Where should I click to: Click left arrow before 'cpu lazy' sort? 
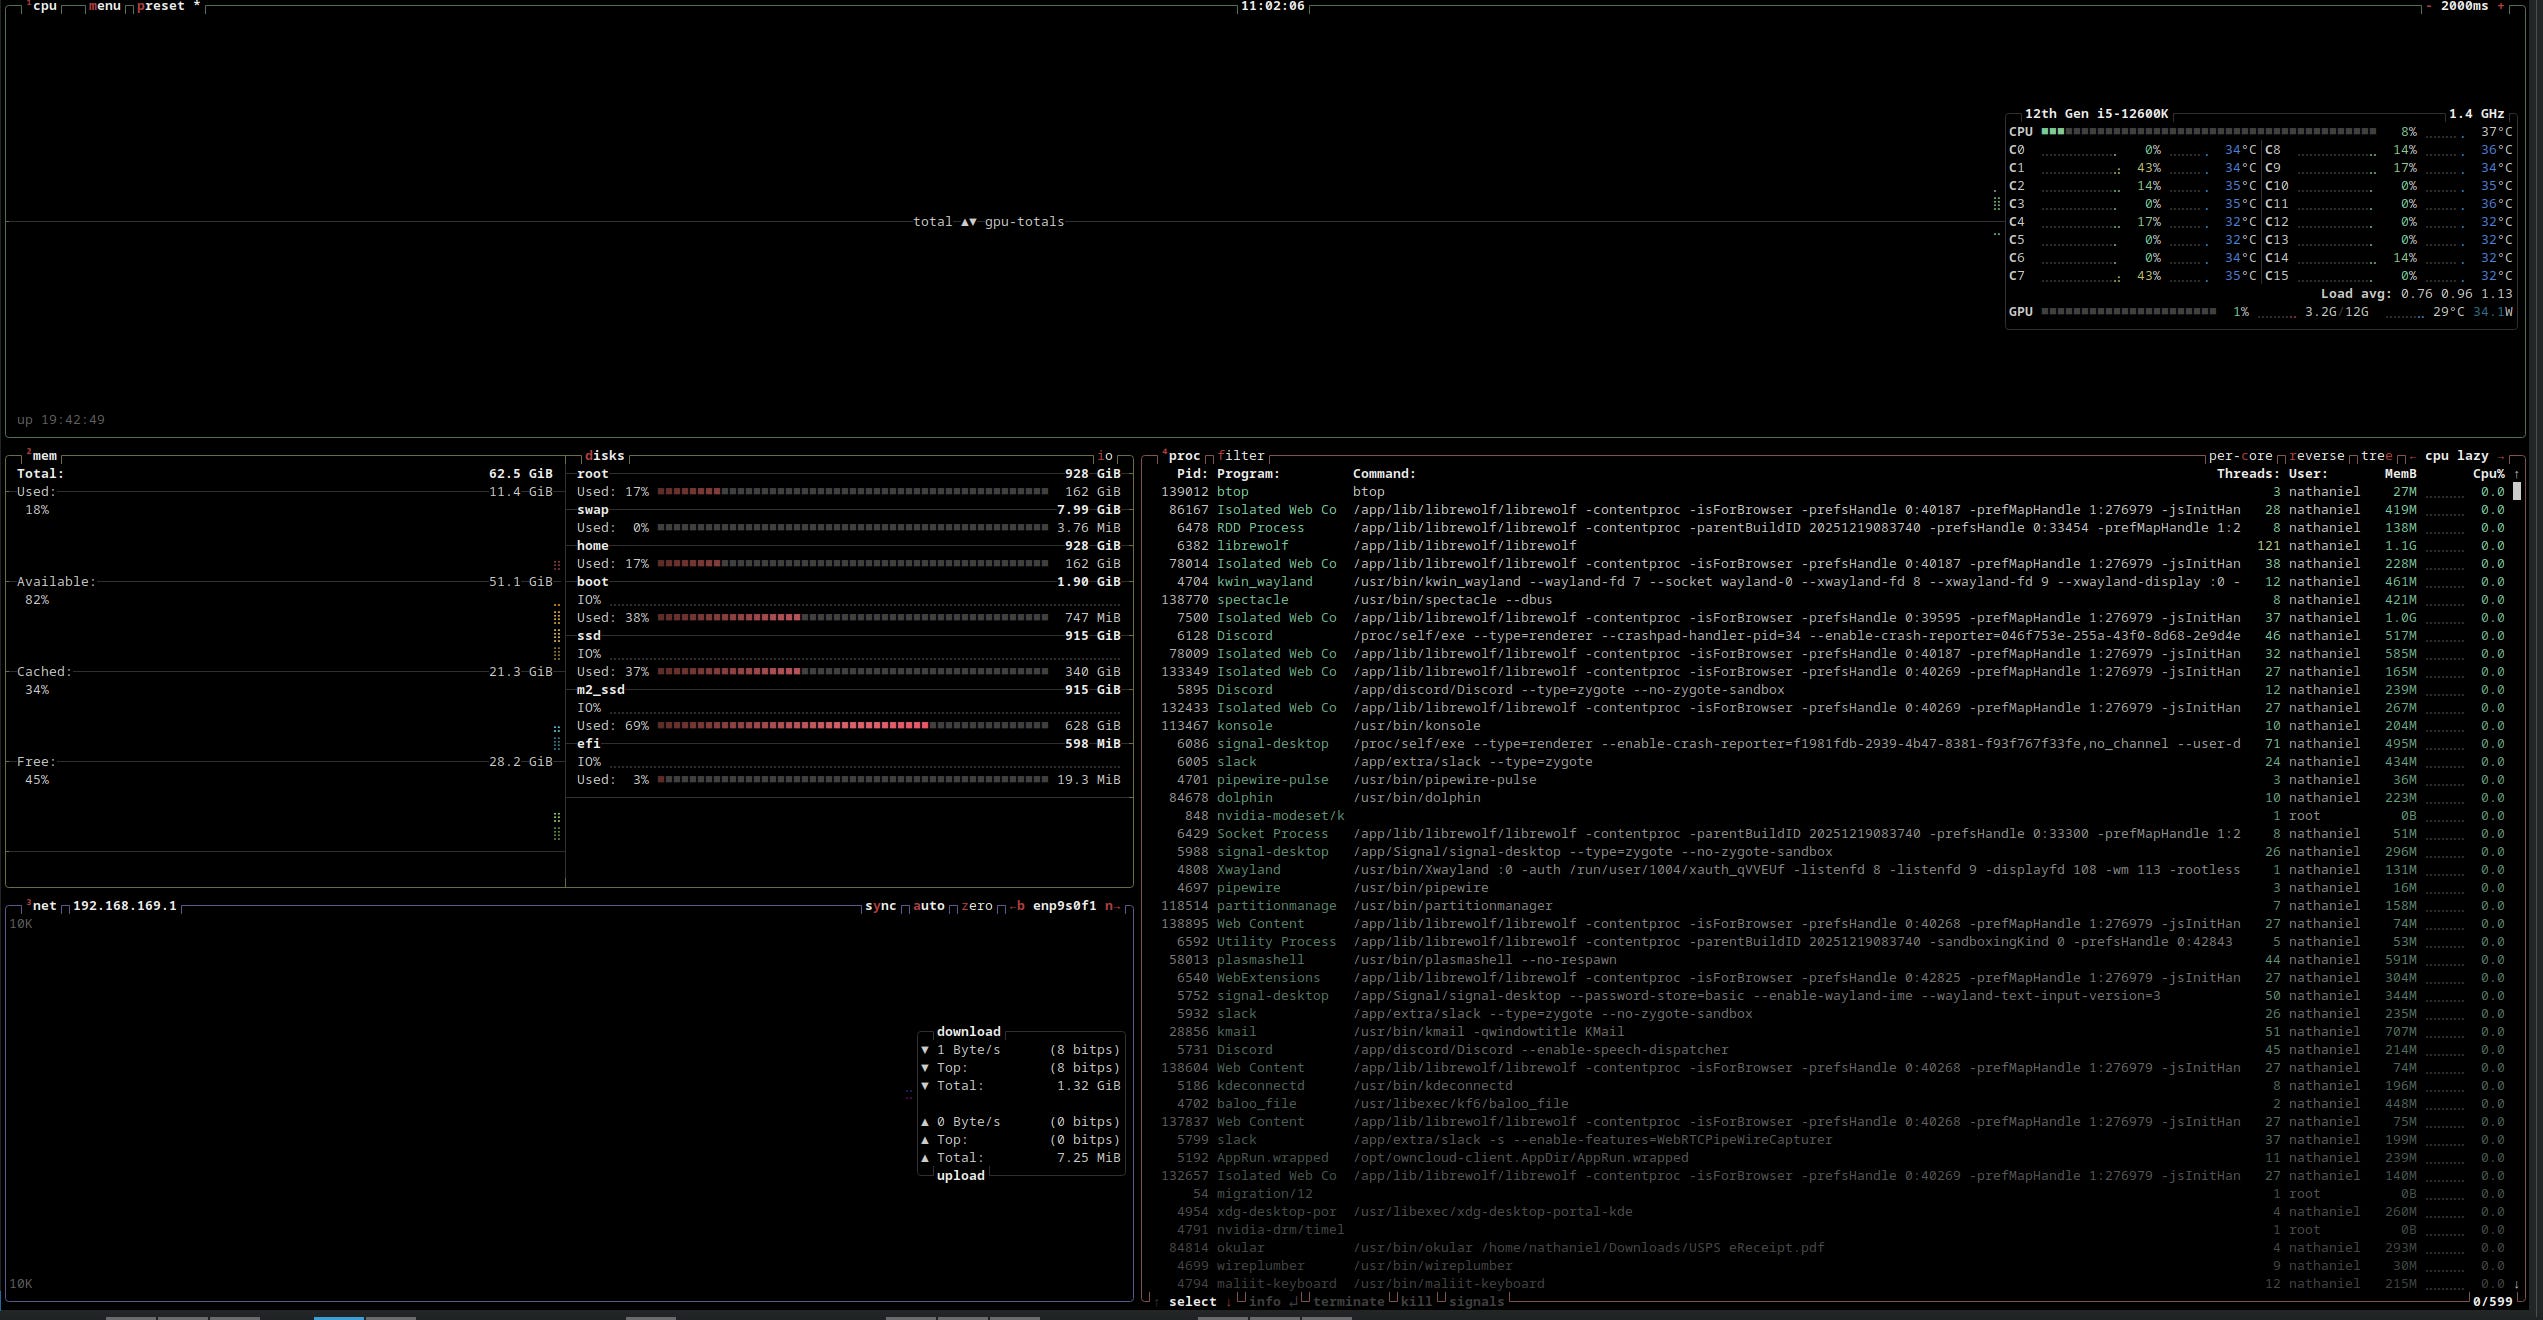(x=2412, y=456)
